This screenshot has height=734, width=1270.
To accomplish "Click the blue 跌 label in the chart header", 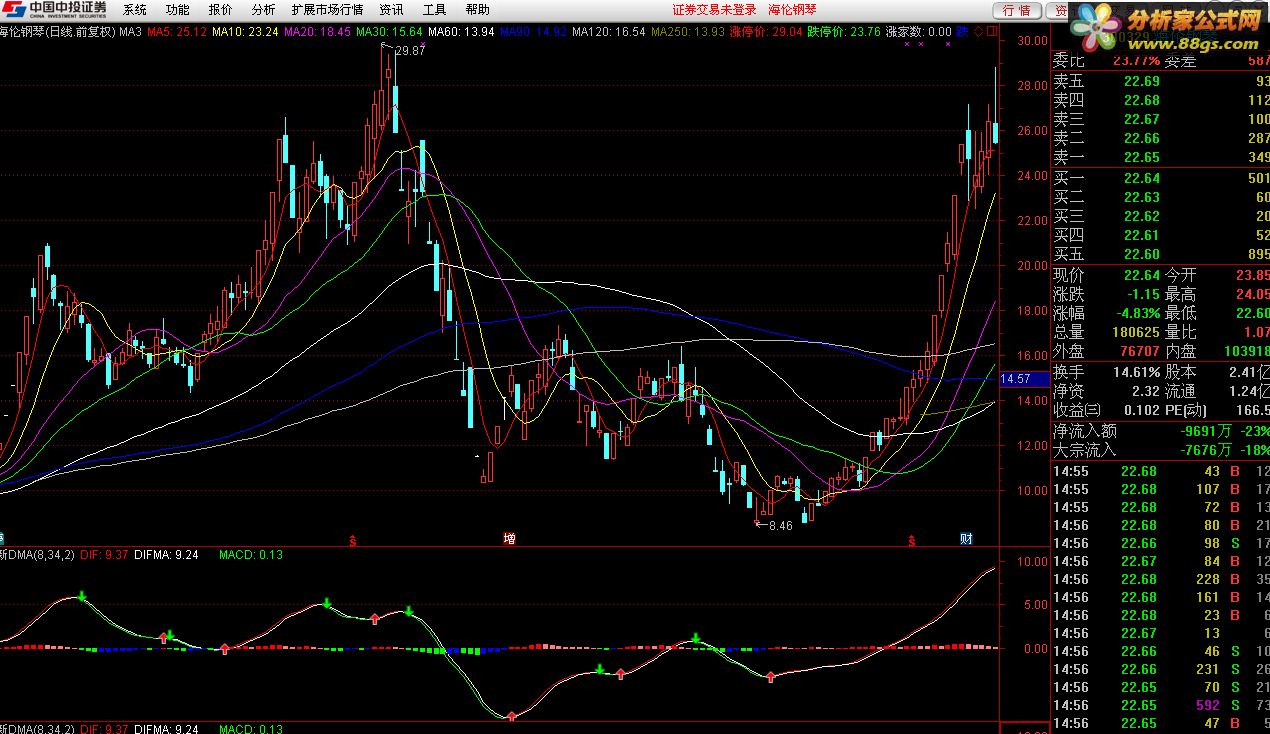I will [x=962, y=32].
